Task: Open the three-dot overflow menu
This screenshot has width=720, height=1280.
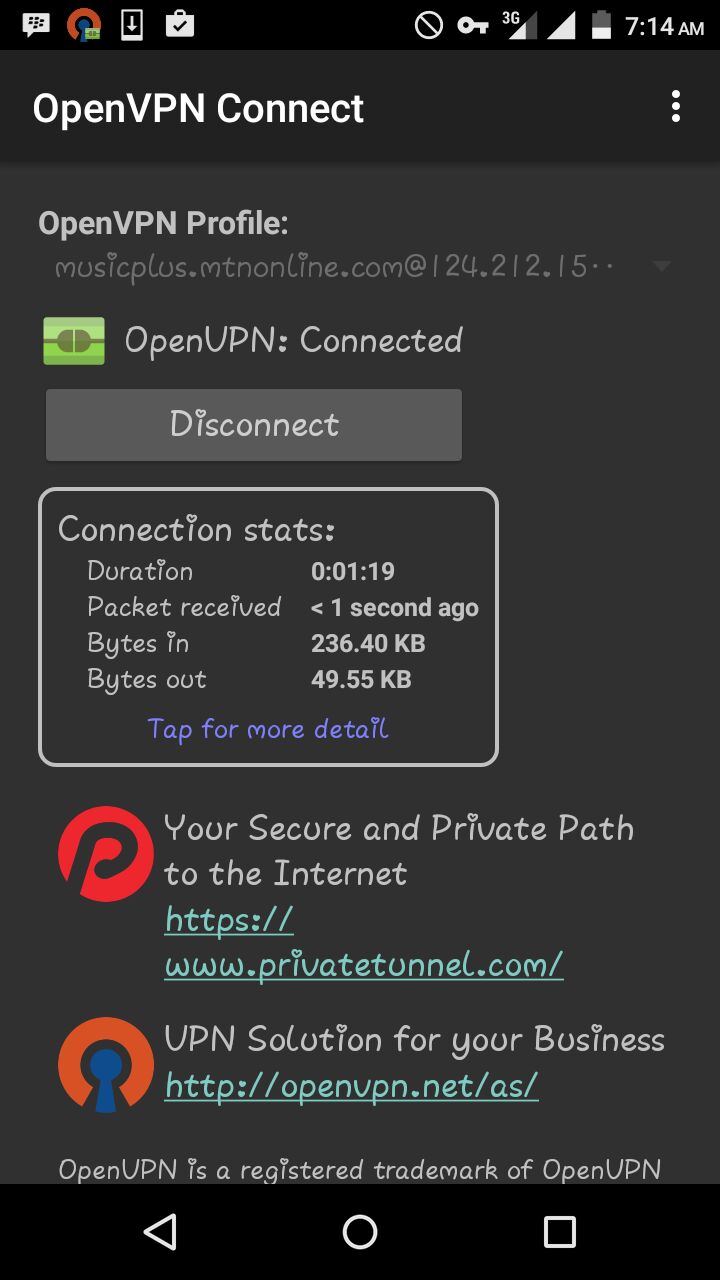Action: 676,106
